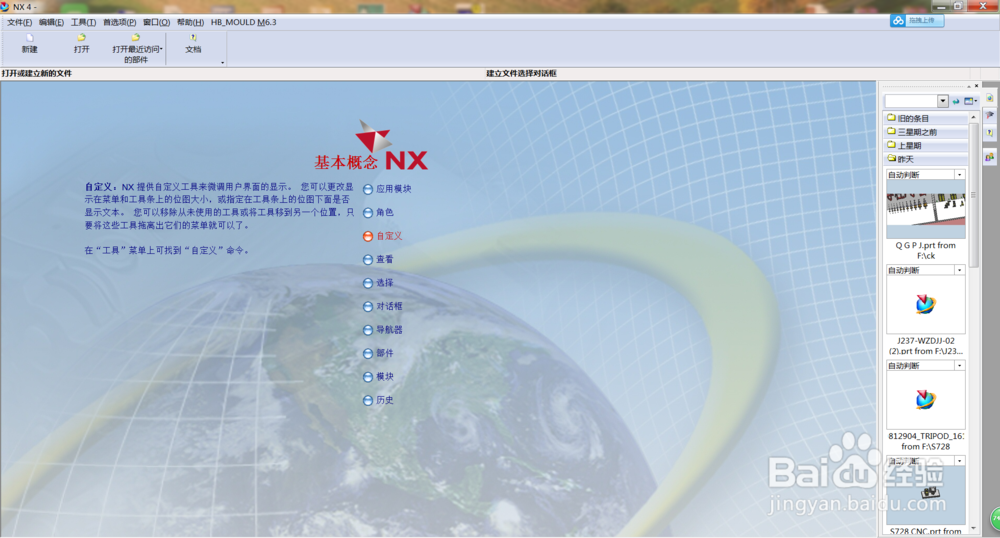The height and width of the screenshot is (538, 1000).
Task: Open the HB_MOULD M6.3 menu
Action: point(244,22)
